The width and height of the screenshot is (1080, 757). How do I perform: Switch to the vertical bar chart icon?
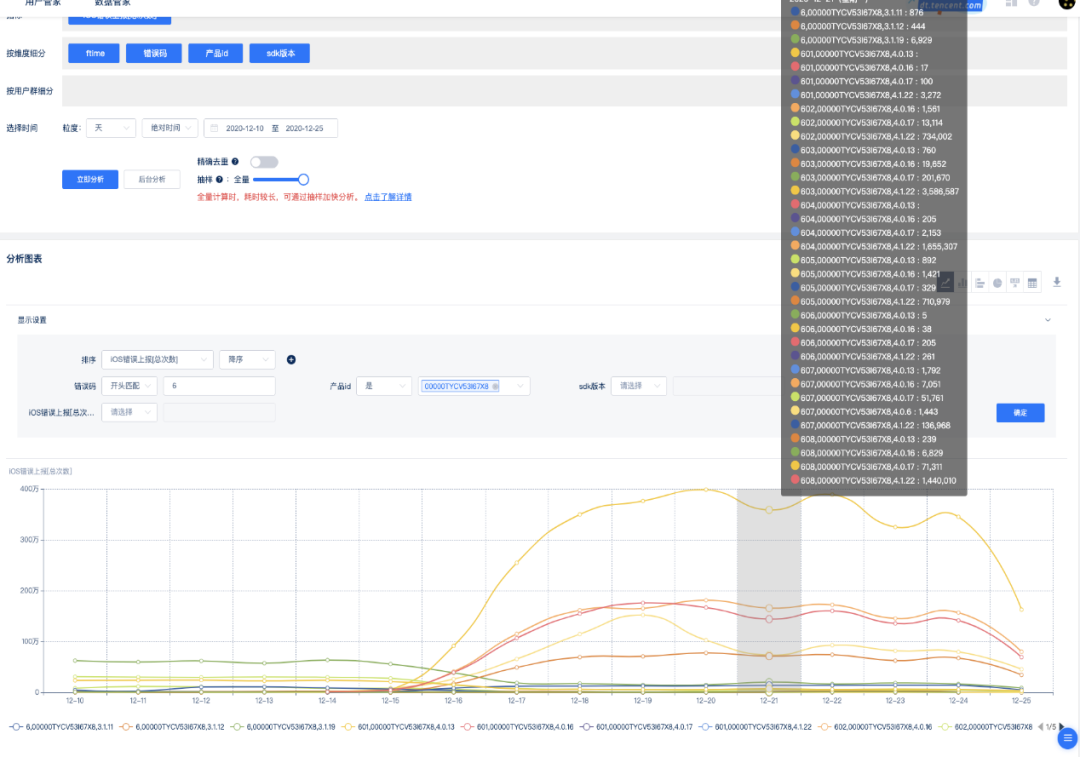[962, 282]
